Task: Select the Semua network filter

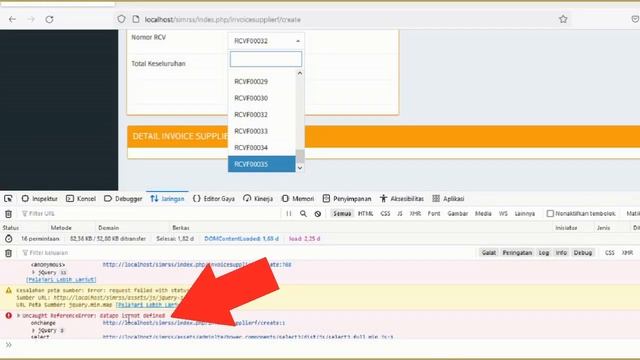Action: pos(342,213)
